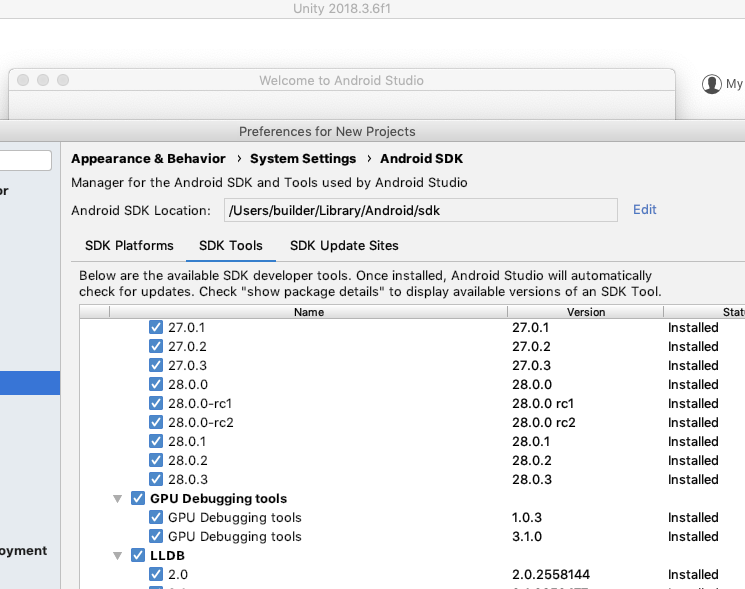Collapse the LLDB group

(117, 556)
